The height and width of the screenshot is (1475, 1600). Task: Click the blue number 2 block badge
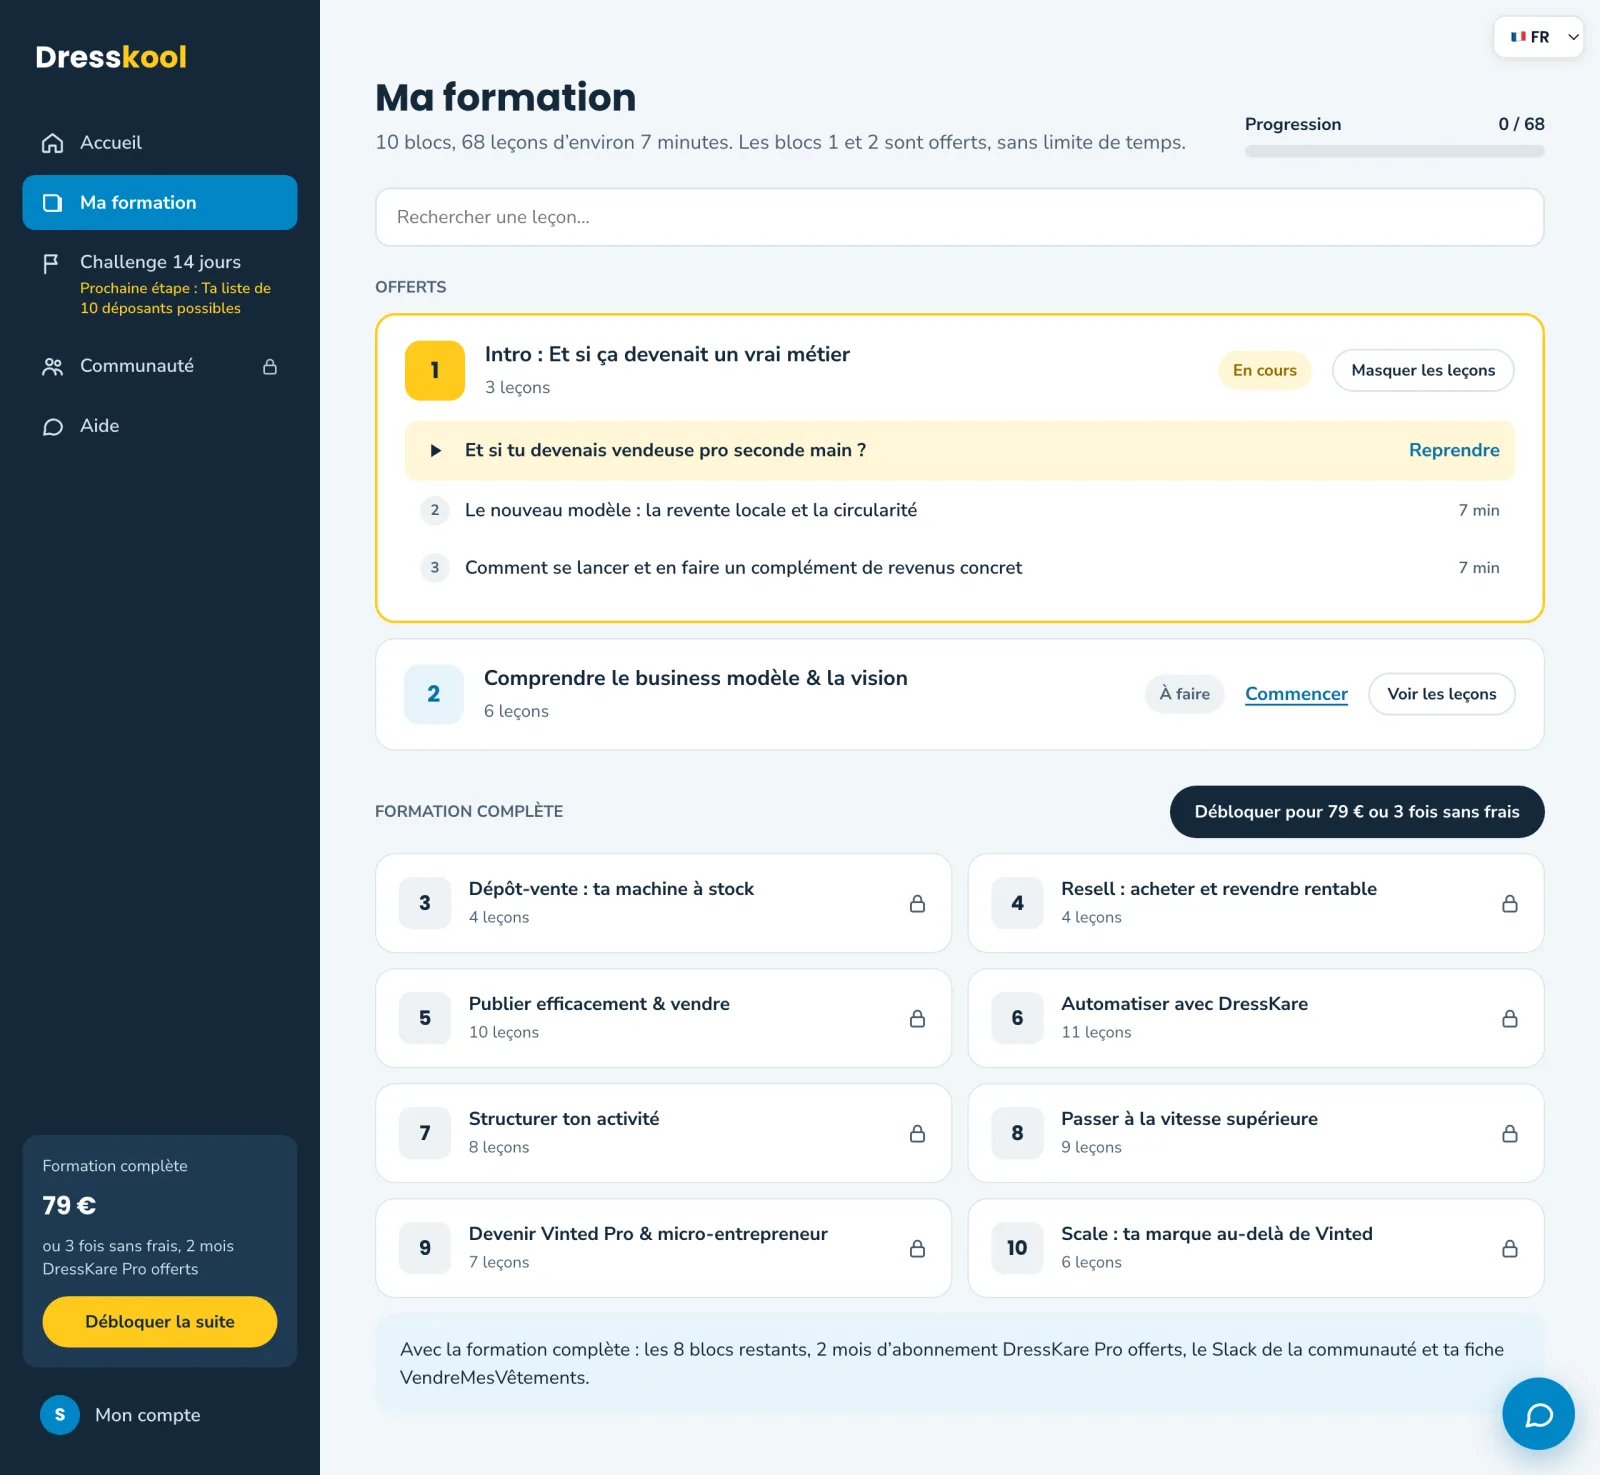[434, 694]
